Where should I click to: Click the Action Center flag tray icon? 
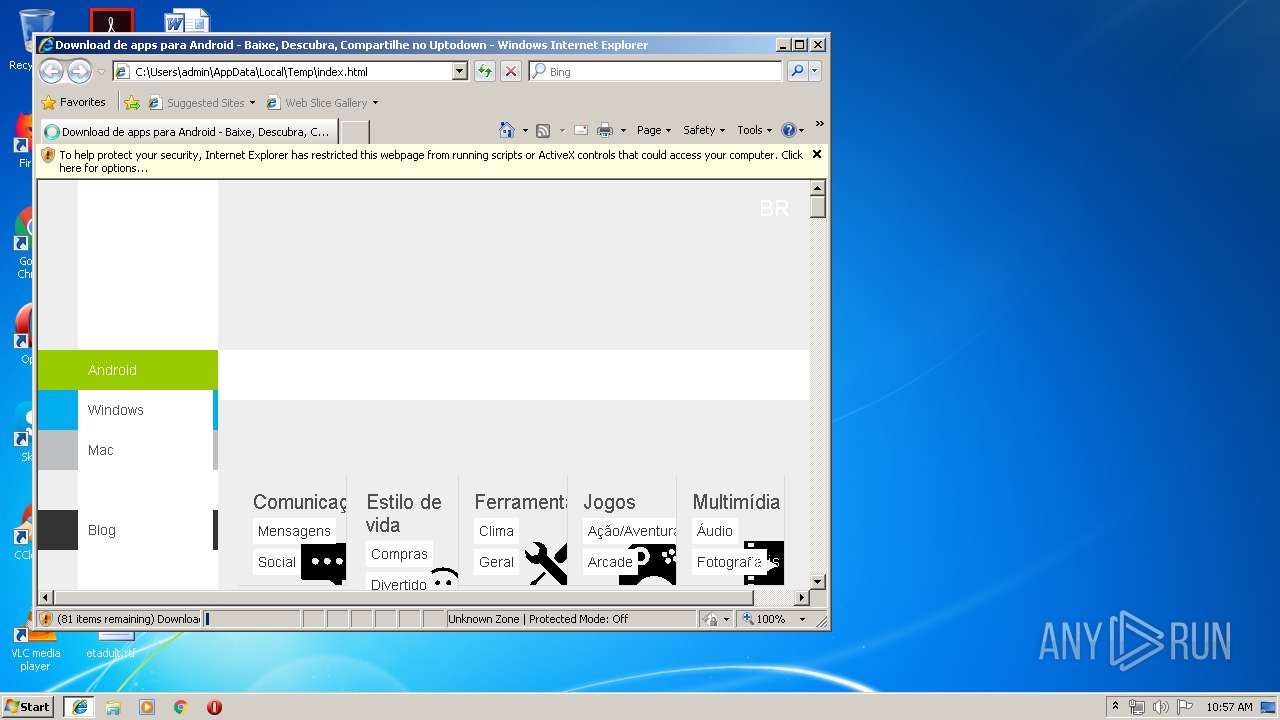1184,707
